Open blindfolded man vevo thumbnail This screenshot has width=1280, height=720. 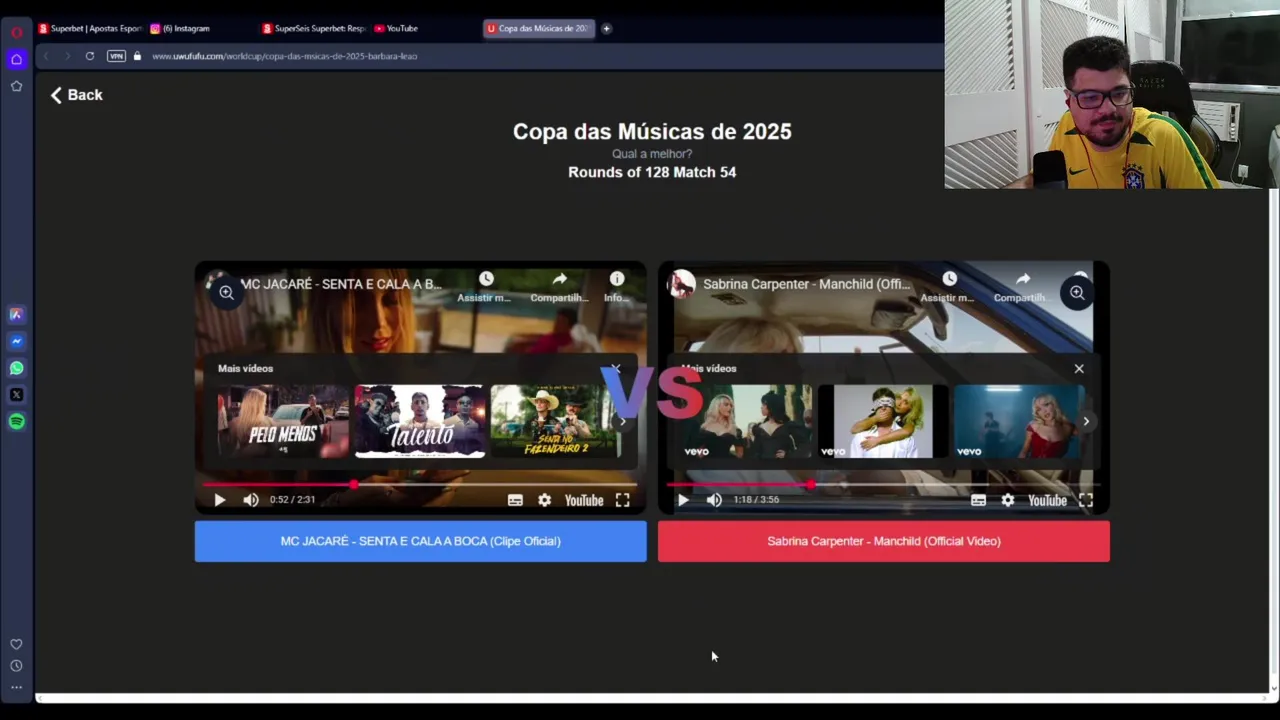(x=883, y=421)
